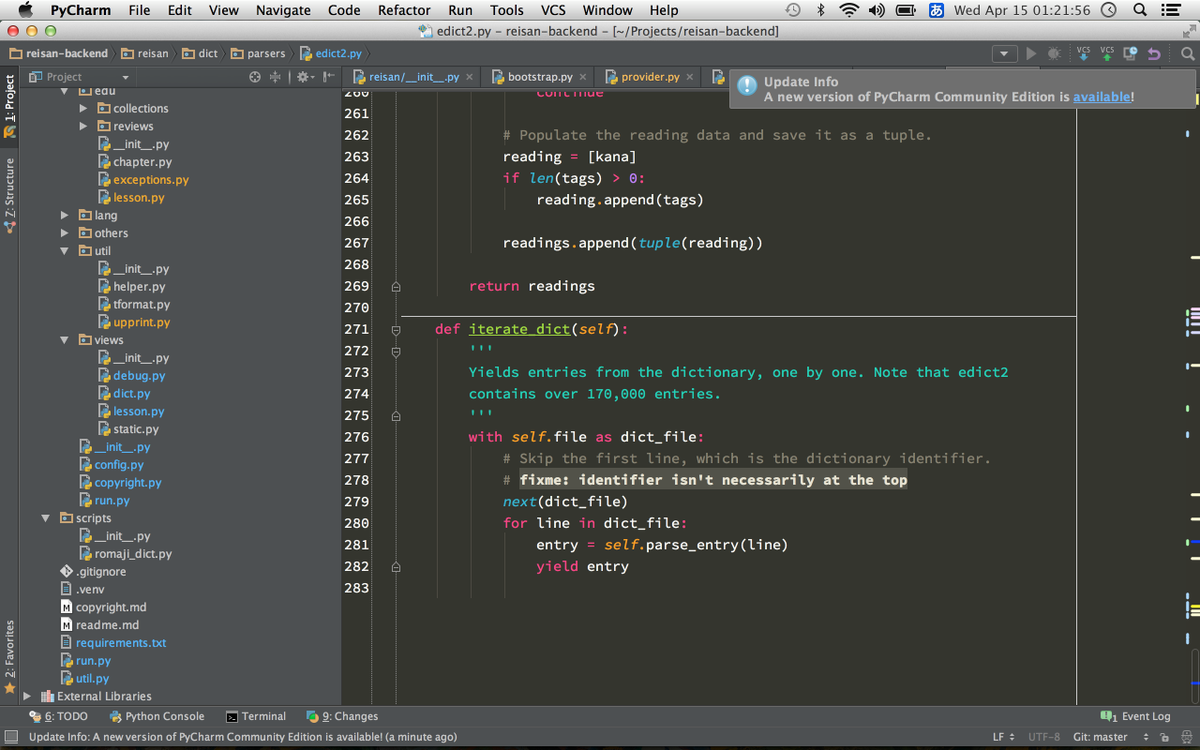Screen dimensions: 1200x750
Task: Click the UTF-8 encoding label
Action: coord(1044,737)
